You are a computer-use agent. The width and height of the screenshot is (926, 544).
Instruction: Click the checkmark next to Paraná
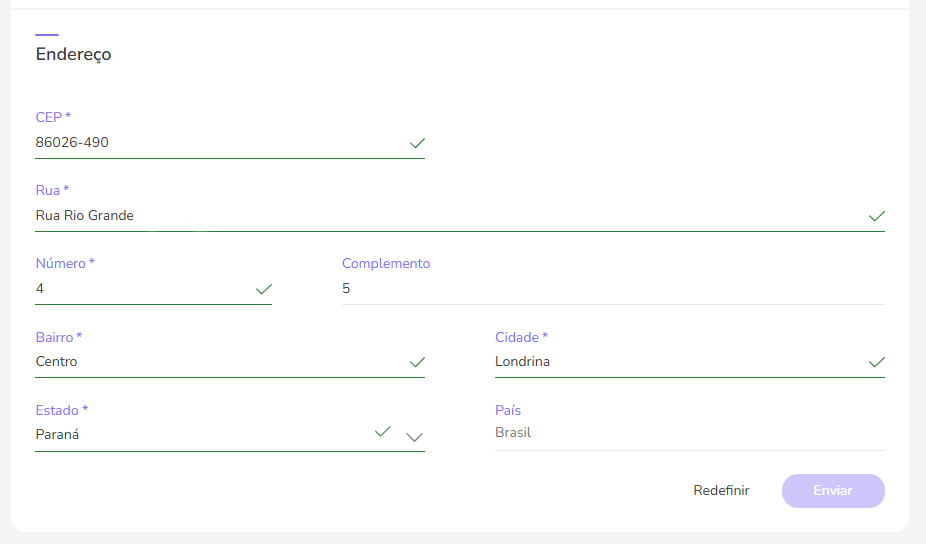tap(382, 432)
